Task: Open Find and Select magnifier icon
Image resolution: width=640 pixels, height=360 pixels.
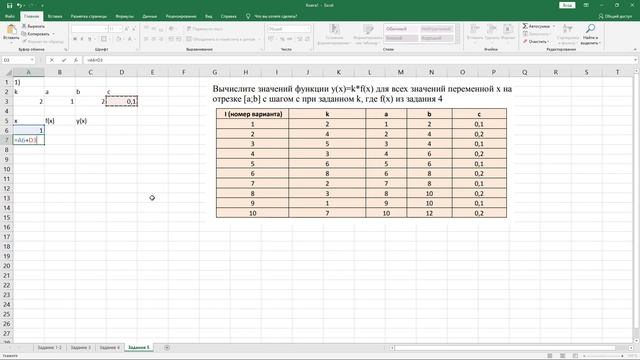Action: click(590, 29)
